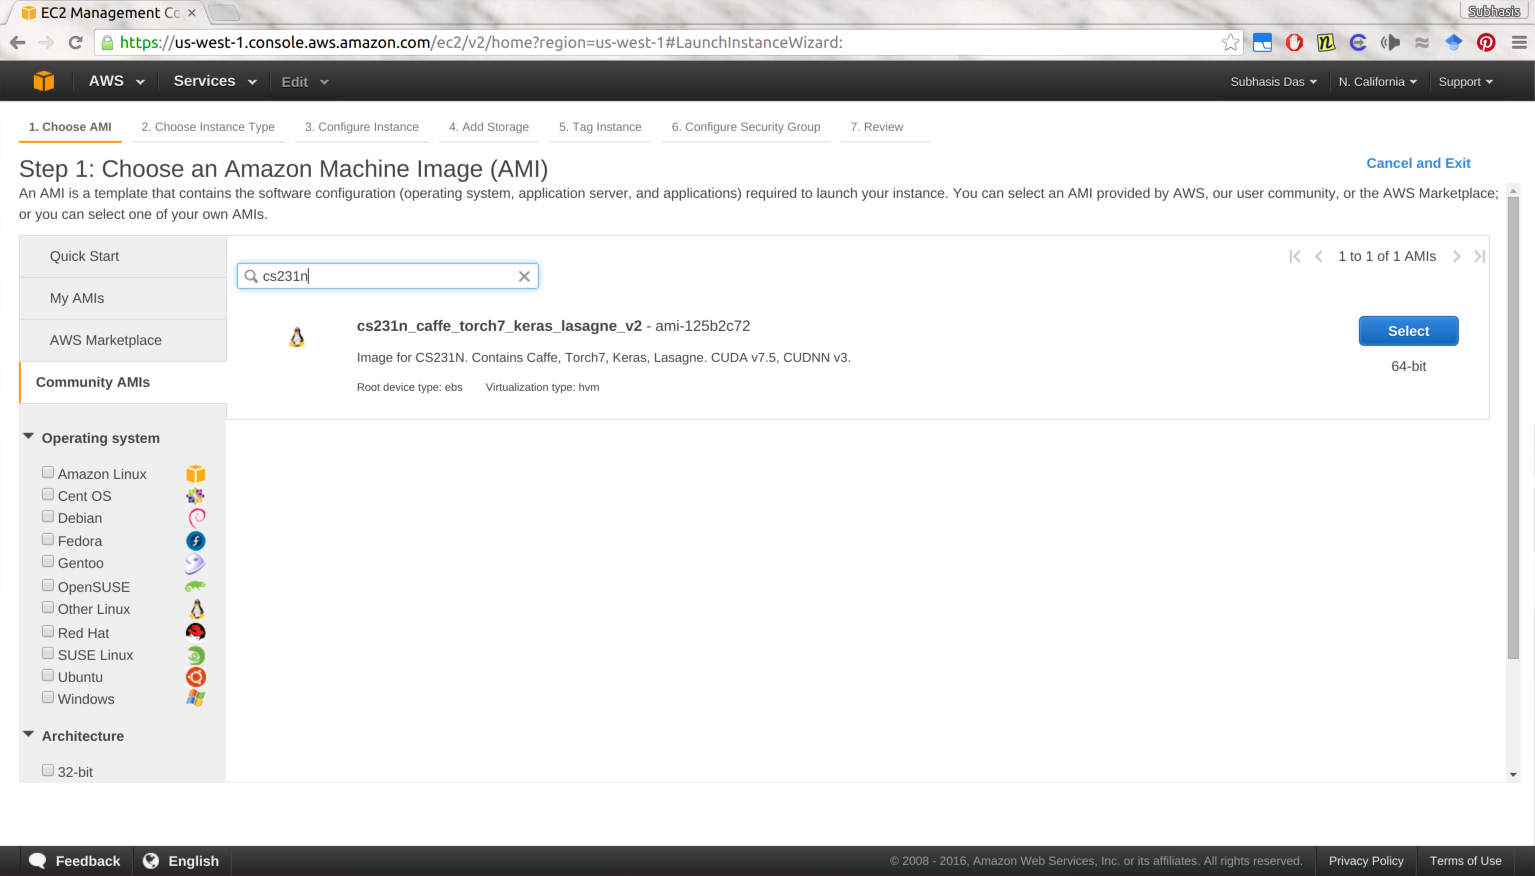Check the Ubuntu operating system filter
1535x876 pixels.
(x=48, y=676)
